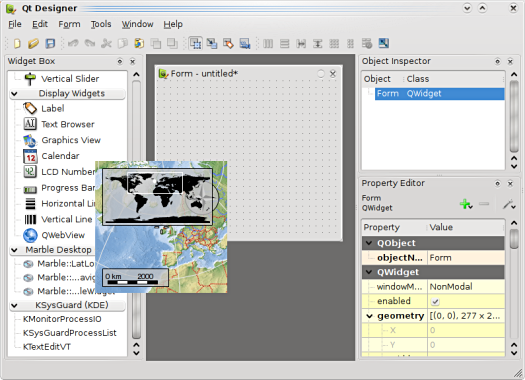Click the Paste toolbar icon
525x380 pixels.
139,44
